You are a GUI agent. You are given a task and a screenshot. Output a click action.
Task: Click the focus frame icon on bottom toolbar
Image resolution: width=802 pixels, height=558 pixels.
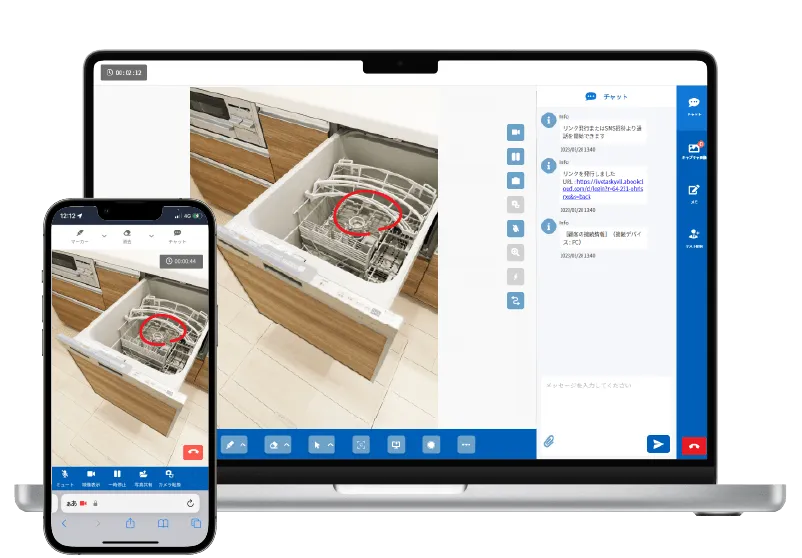361,444
